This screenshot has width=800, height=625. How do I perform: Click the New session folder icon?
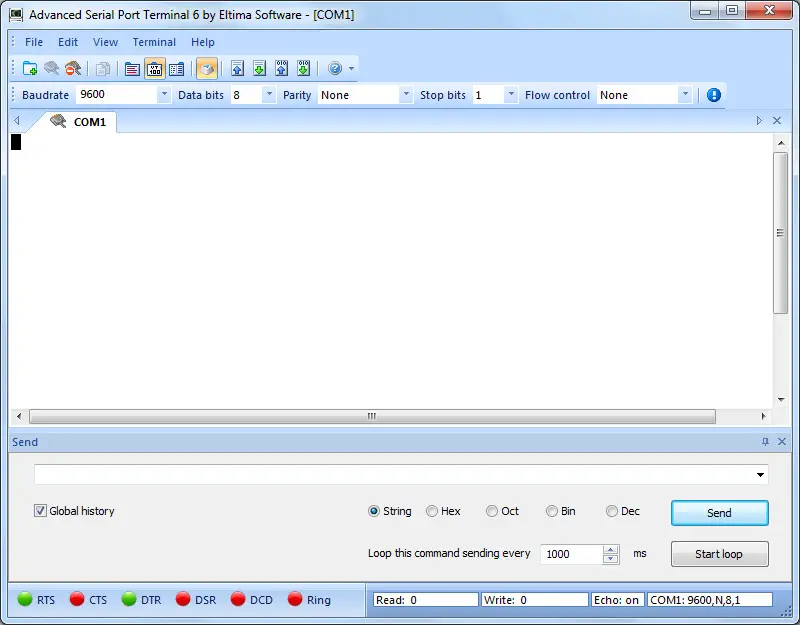tap(30, 68)
